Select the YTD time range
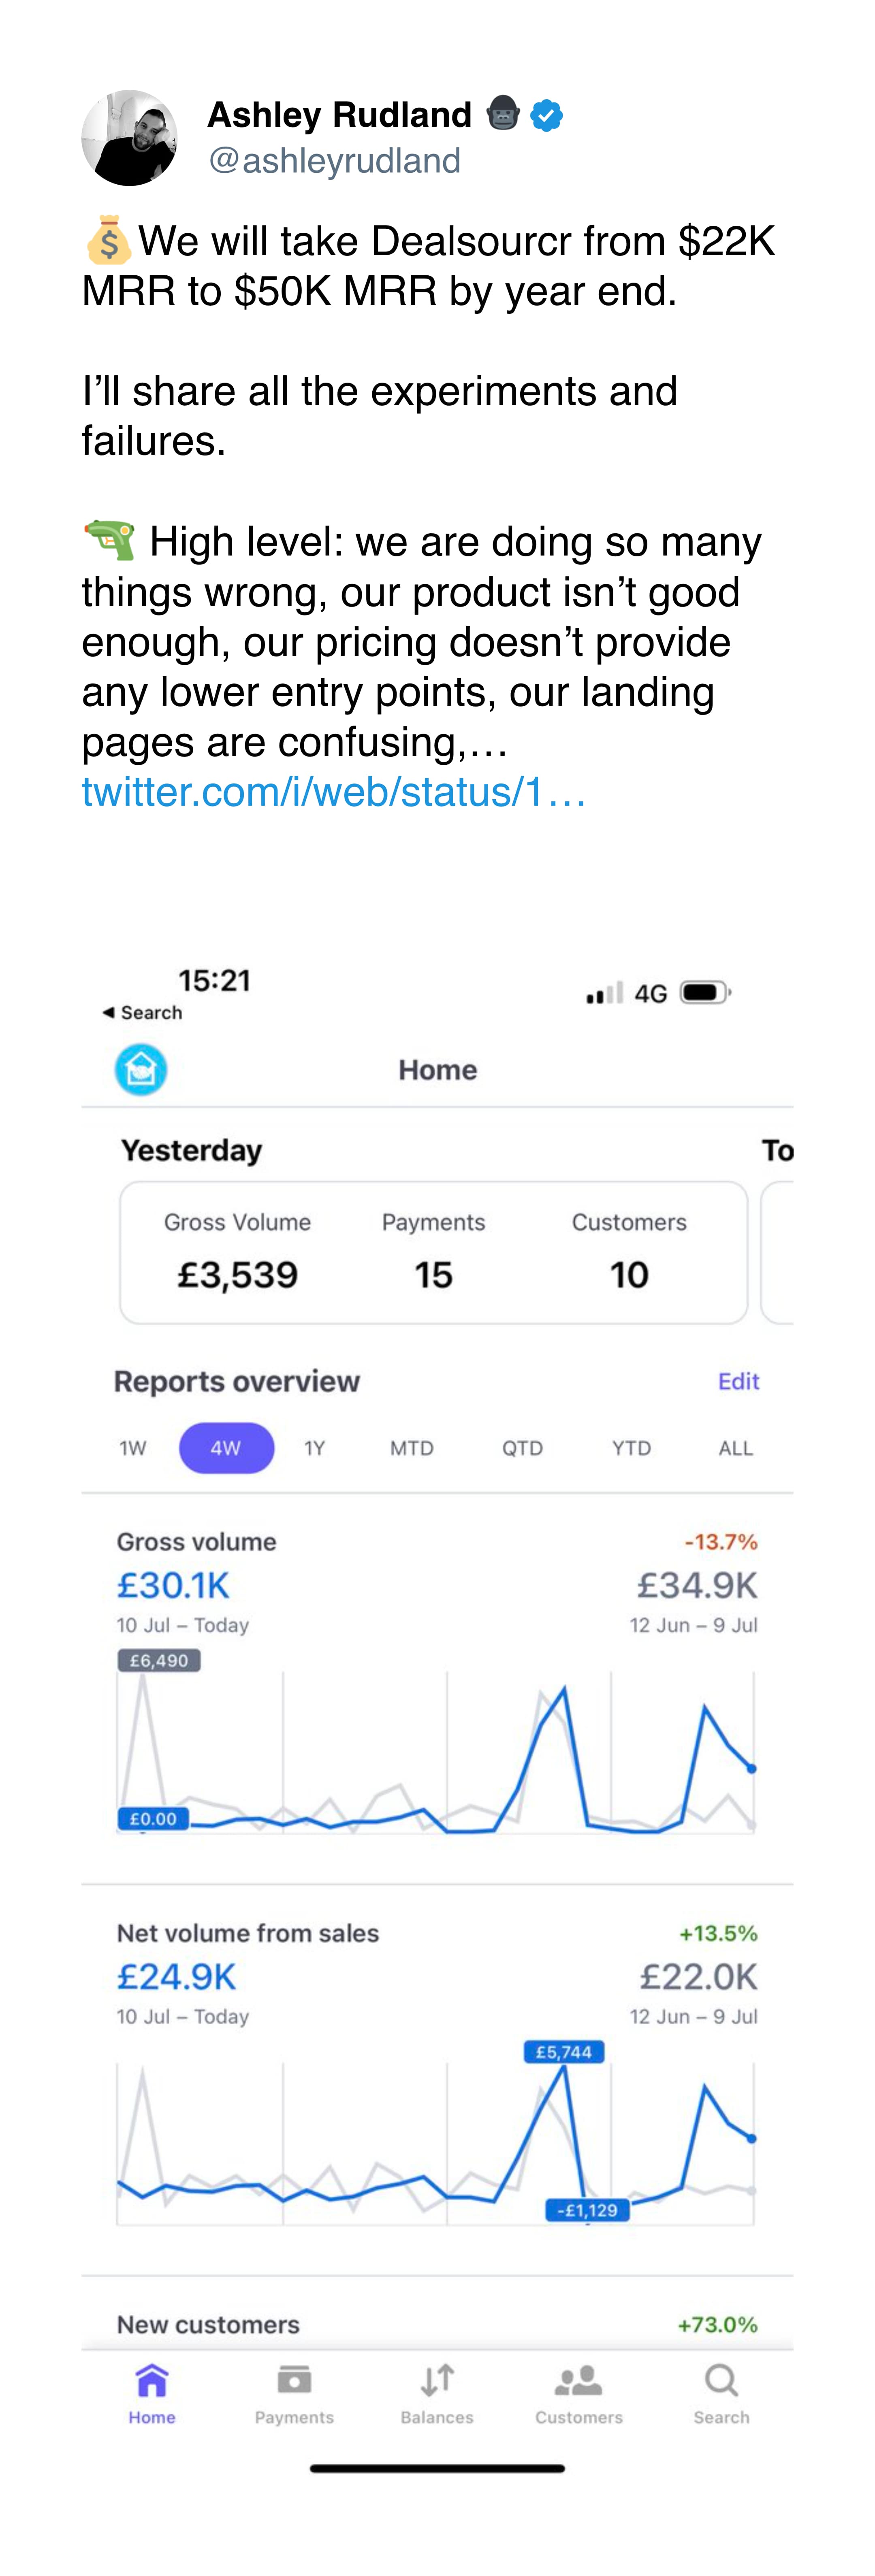 point(631,1448)
